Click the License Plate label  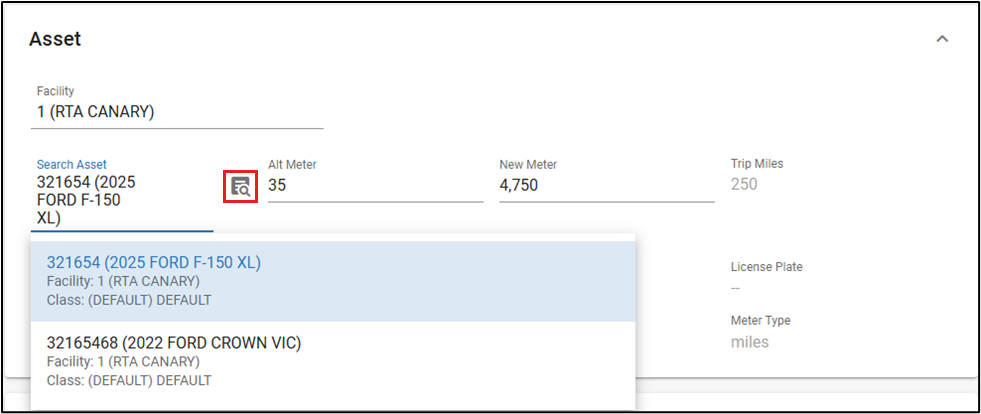[766, 267]
